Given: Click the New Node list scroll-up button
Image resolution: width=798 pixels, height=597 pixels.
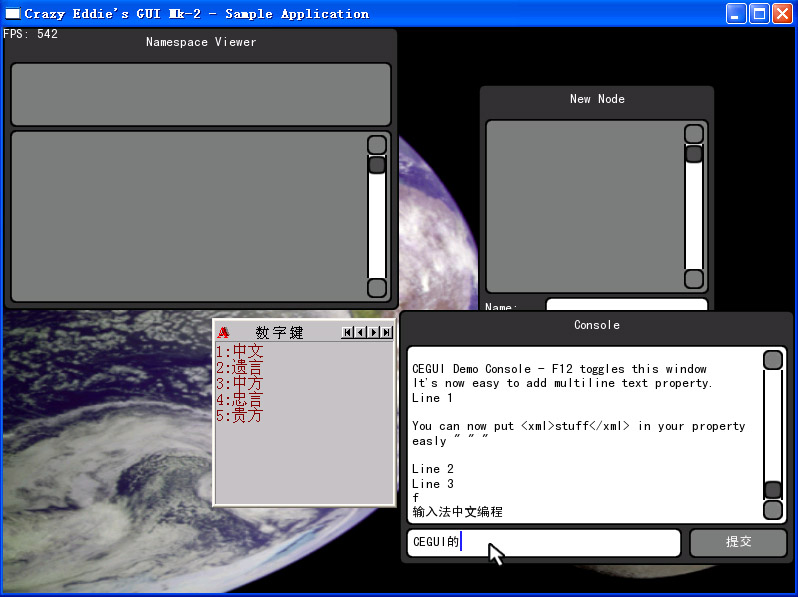Looking at the screenshot, I should (x=694, y=134).
